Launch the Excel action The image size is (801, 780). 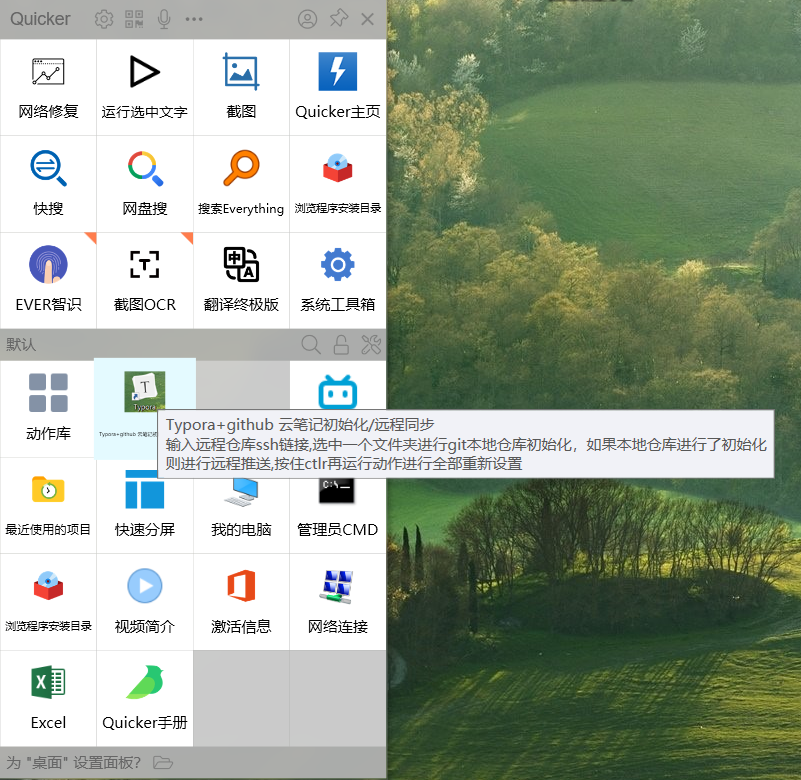[49, 698]
